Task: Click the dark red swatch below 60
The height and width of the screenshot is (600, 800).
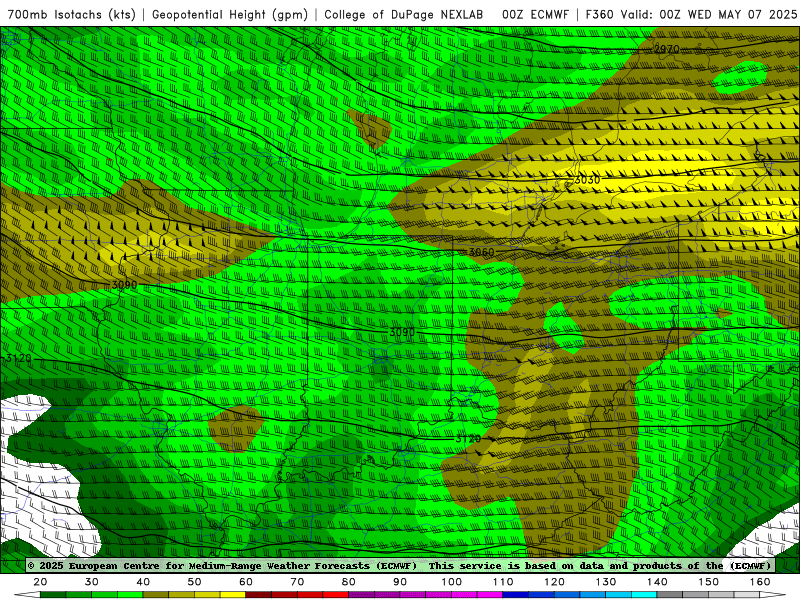Action: [x=259, y=594]
